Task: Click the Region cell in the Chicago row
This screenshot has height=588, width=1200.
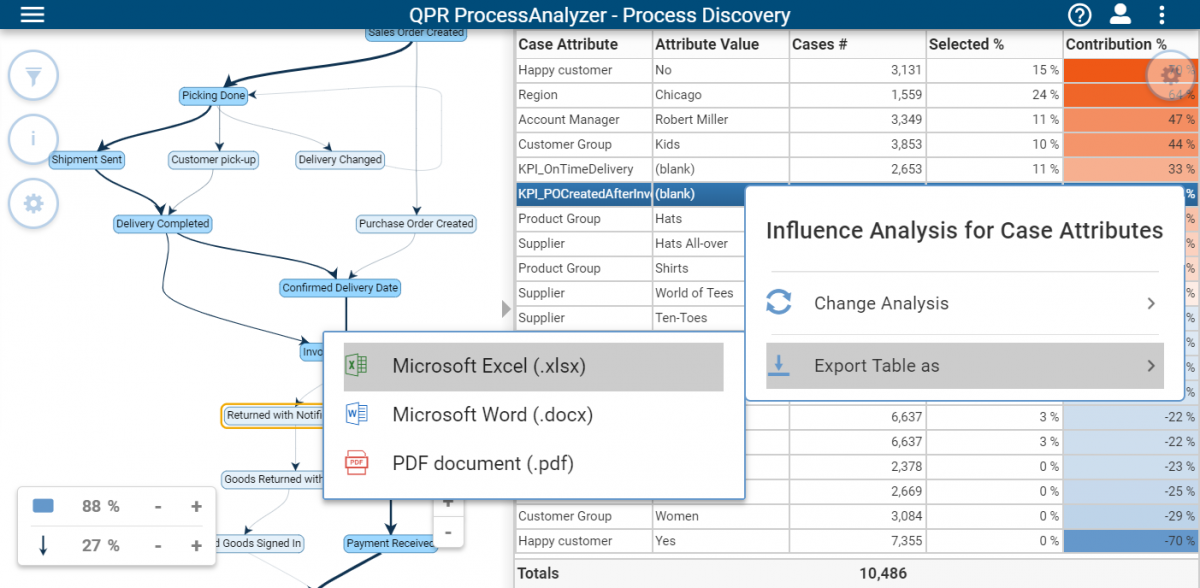Action: (x=583, y=95)
